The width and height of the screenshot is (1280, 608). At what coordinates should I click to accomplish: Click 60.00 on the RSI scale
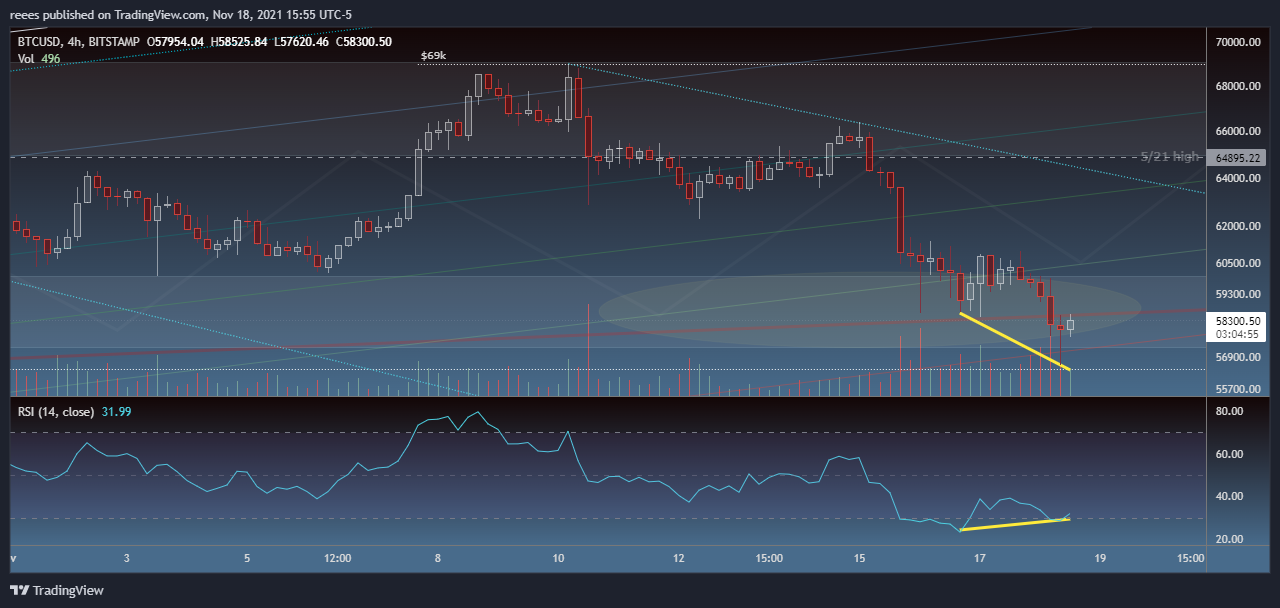(x=1229, y=454)
